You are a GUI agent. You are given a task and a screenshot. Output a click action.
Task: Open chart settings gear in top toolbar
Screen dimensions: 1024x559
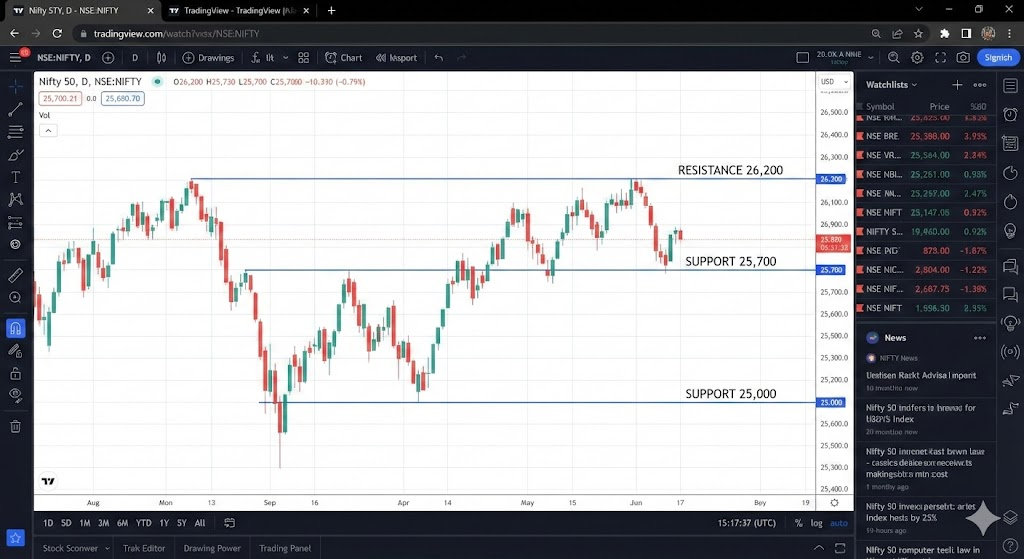click(917, 57)
